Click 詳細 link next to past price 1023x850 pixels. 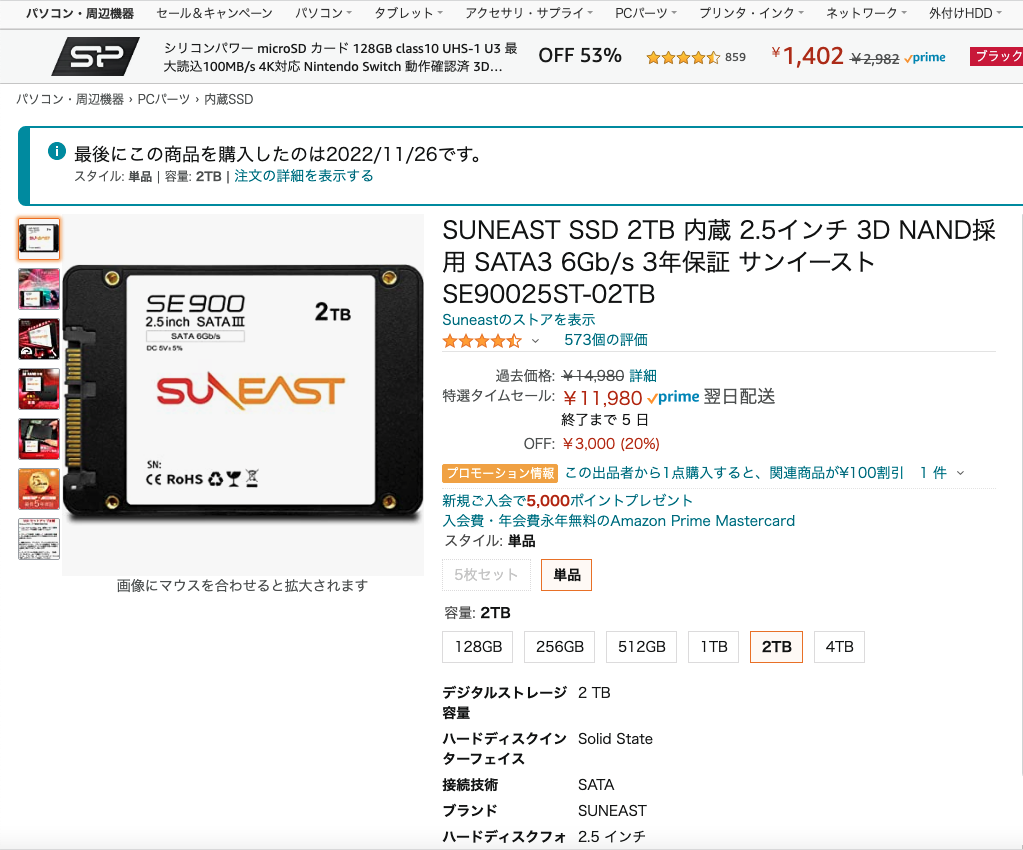tap(643, 376)
